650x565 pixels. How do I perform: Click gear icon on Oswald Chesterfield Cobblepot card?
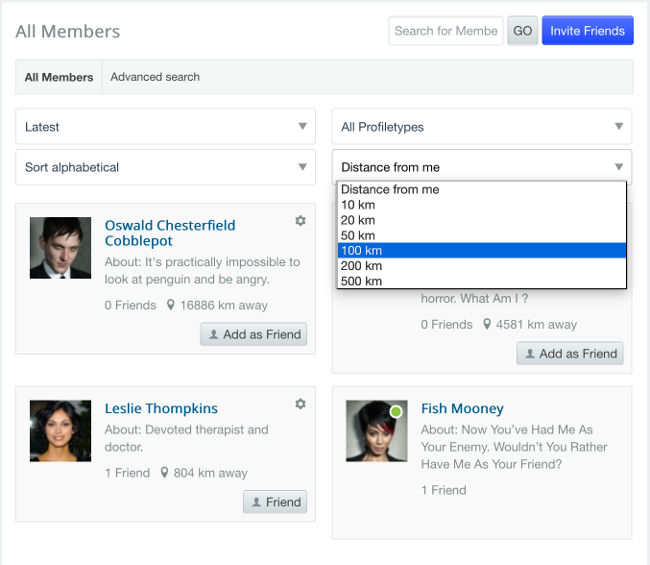pyautogui.click(x=301, y=221)
